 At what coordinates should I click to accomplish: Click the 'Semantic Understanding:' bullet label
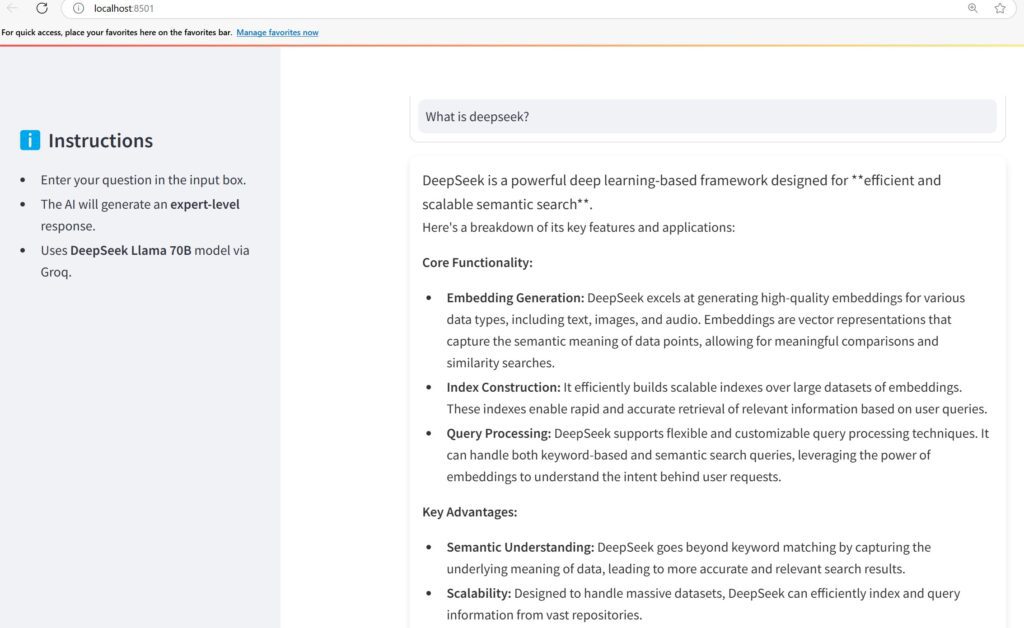coord(520,547)
